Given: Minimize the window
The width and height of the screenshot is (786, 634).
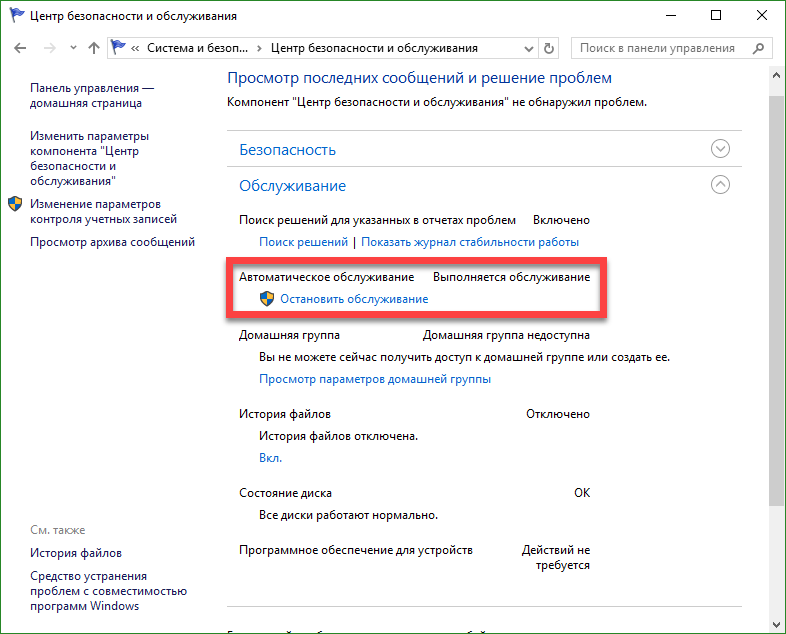Looking at the screenshot, I should point(670,16).
